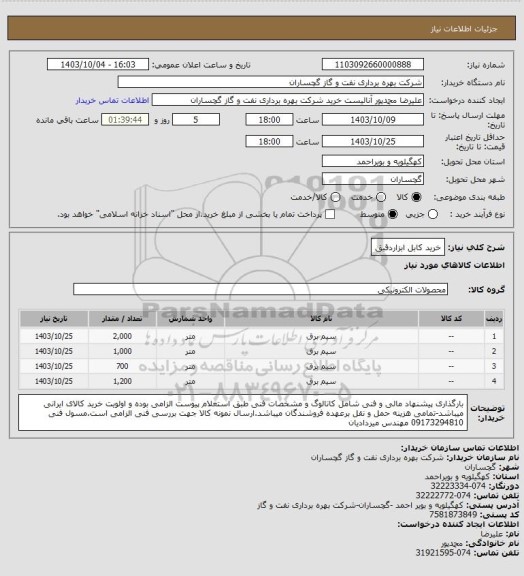Toggle the Islamic treasury payment checkbox
Image resolution: width=524 pixels, height=576 pixels.
(x=330, y=214)
